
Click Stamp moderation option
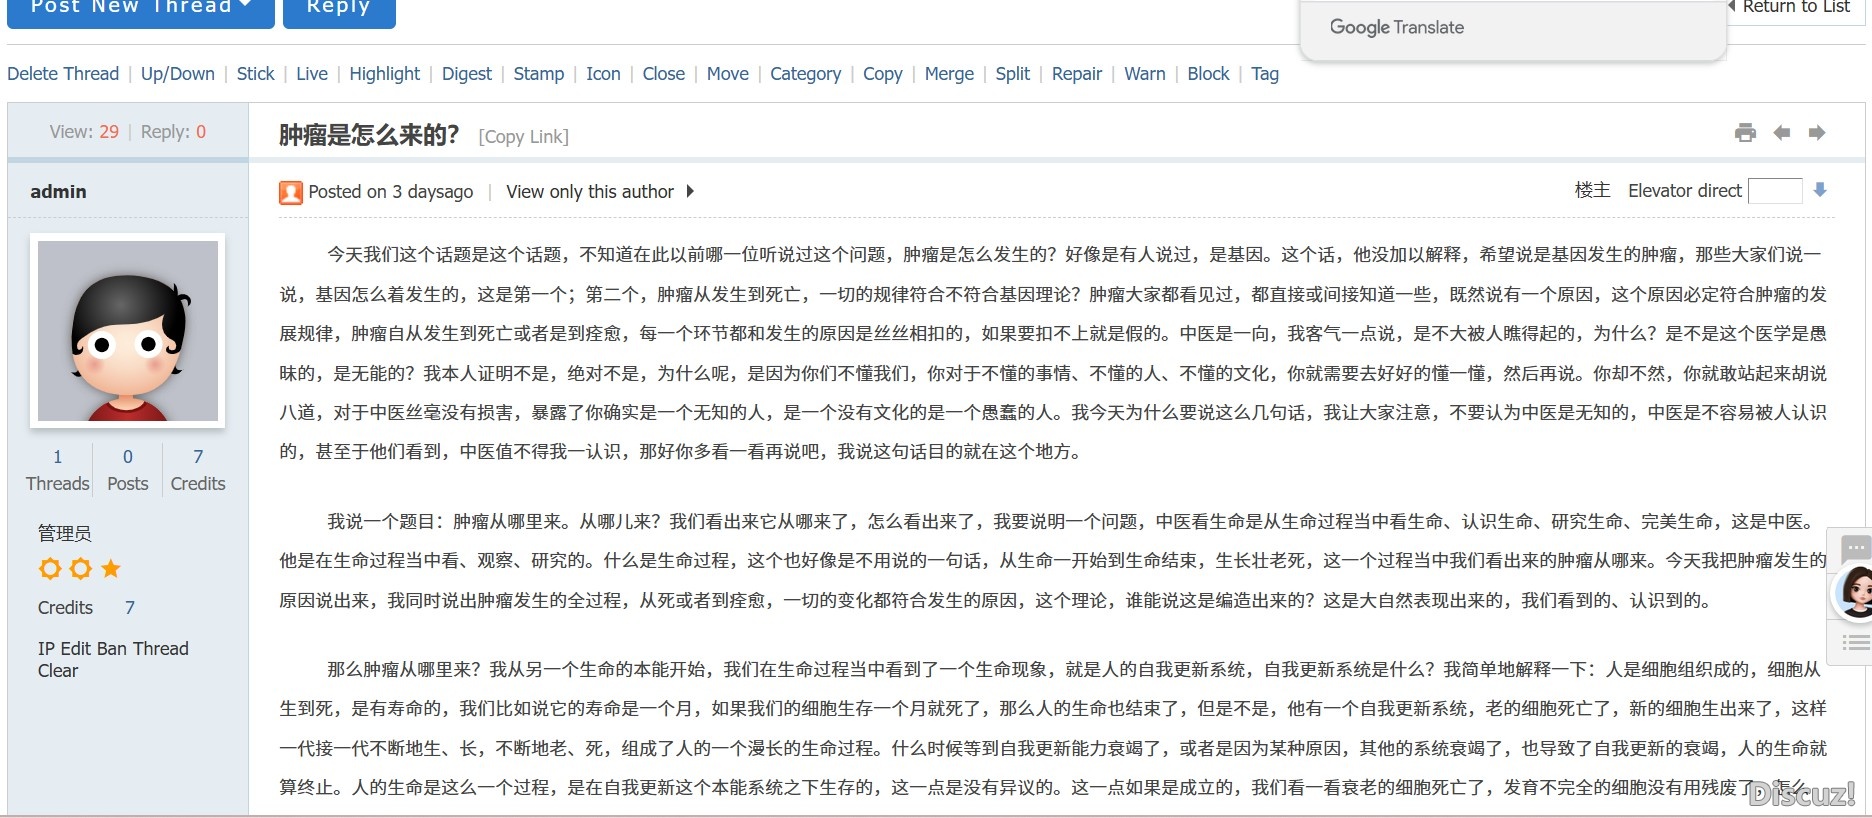coord(539,74)
